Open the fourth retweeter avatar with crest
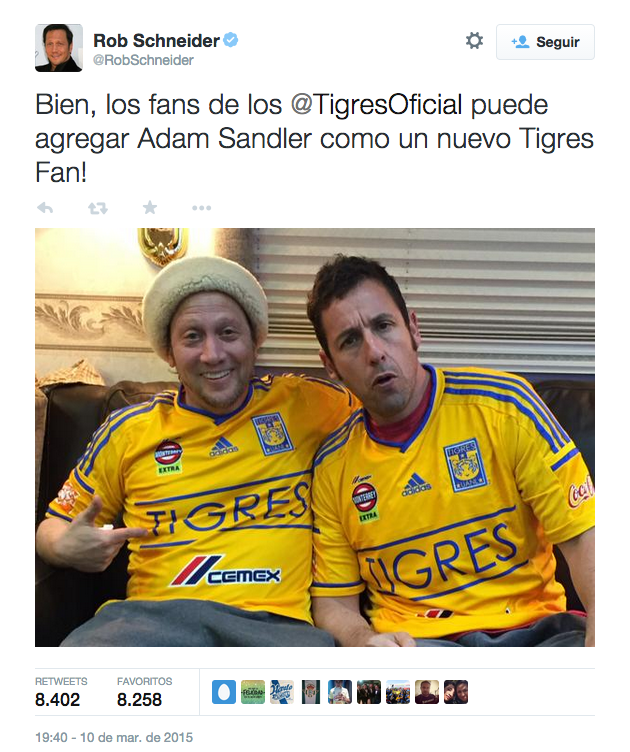 (311, 692)
